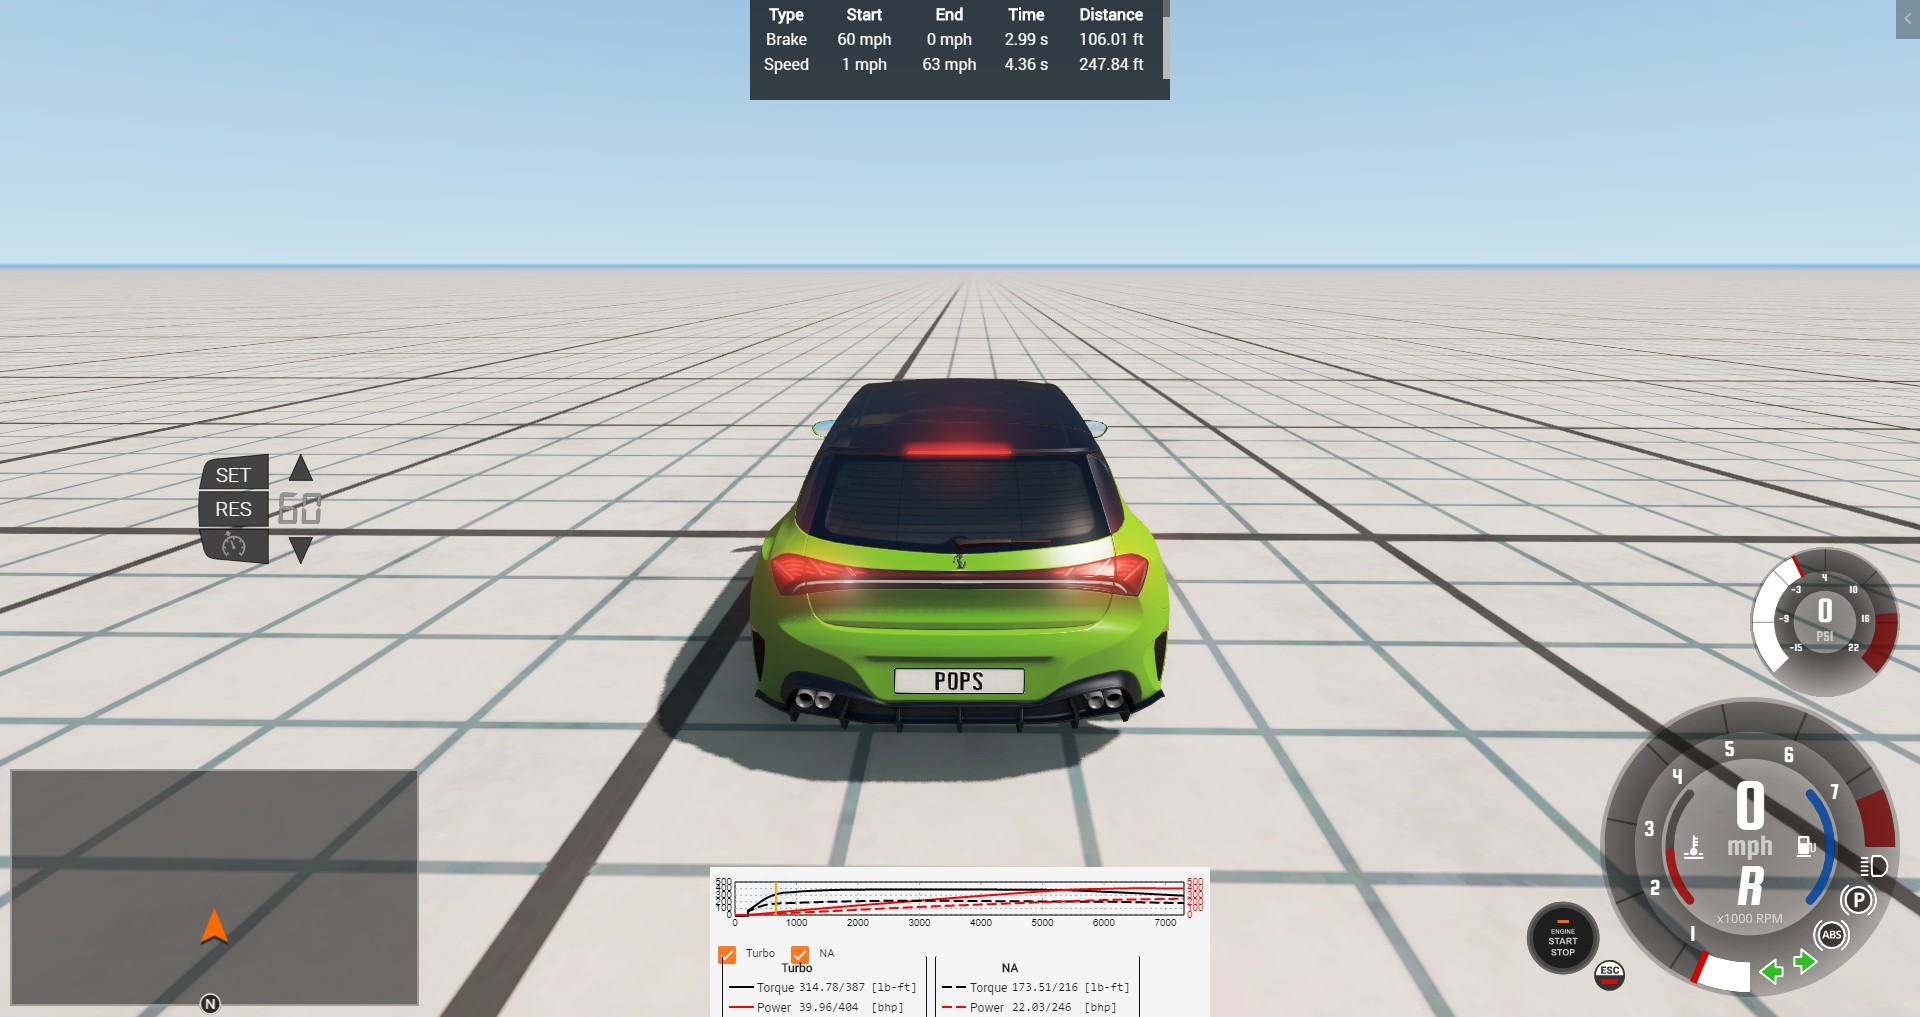Screen dimensions: 1920x1017
Task: Click the 63 mph end value
Action: click(x=949, y=64)
